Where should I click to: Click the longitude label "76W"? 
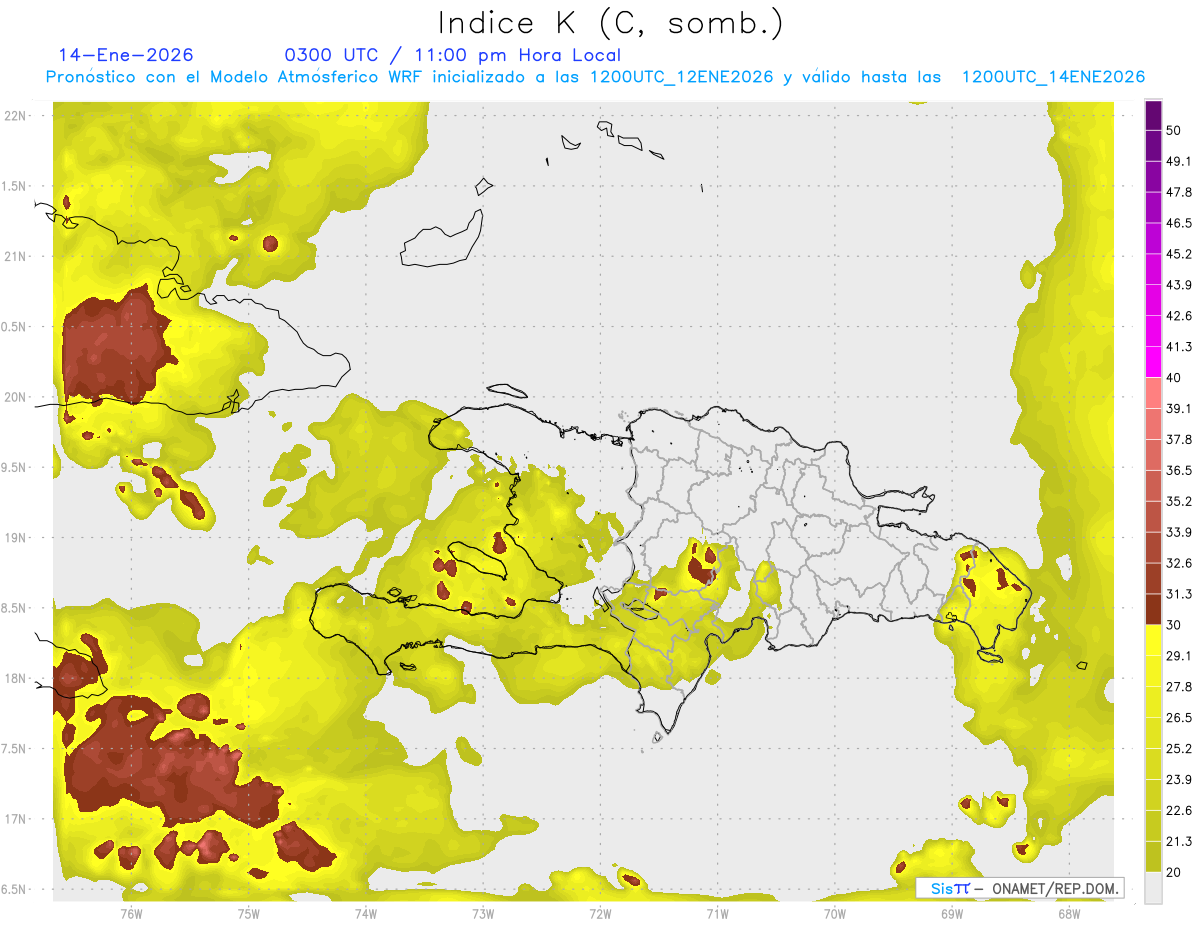click(x=131, y=913)
